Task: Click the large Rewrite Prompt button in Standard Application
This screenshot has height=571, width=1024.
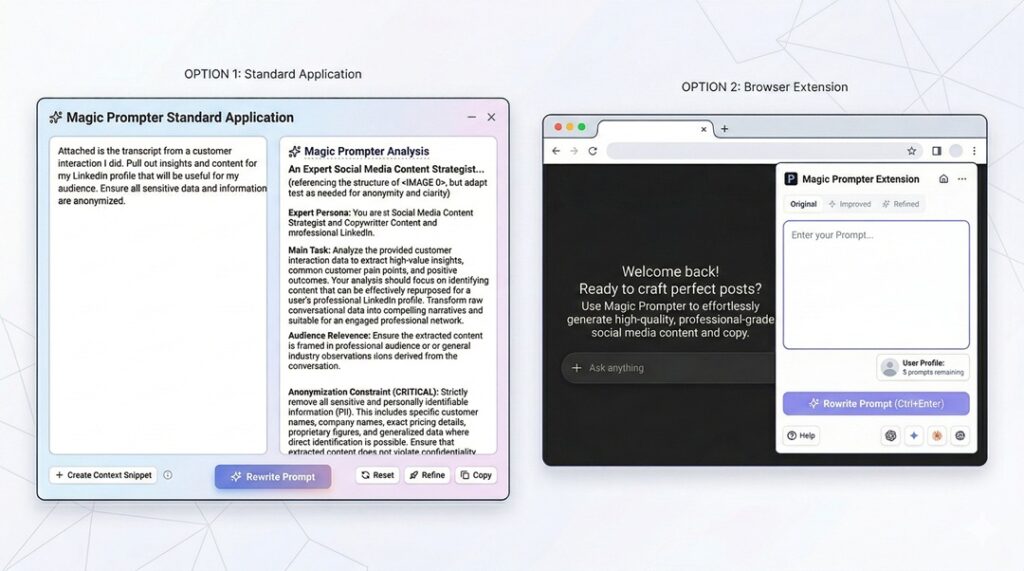Action: point(273,477)
